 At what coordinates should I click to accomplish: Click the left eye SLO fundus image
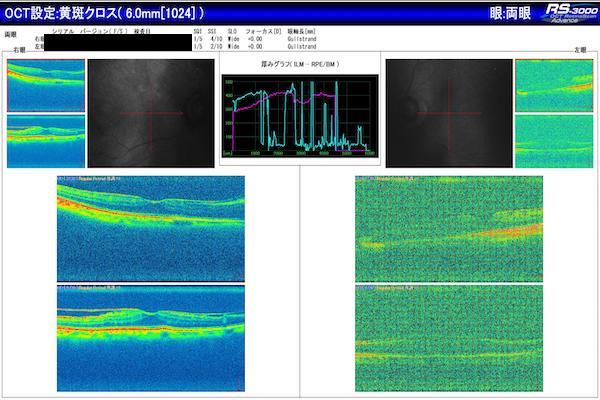coord(447,112)
